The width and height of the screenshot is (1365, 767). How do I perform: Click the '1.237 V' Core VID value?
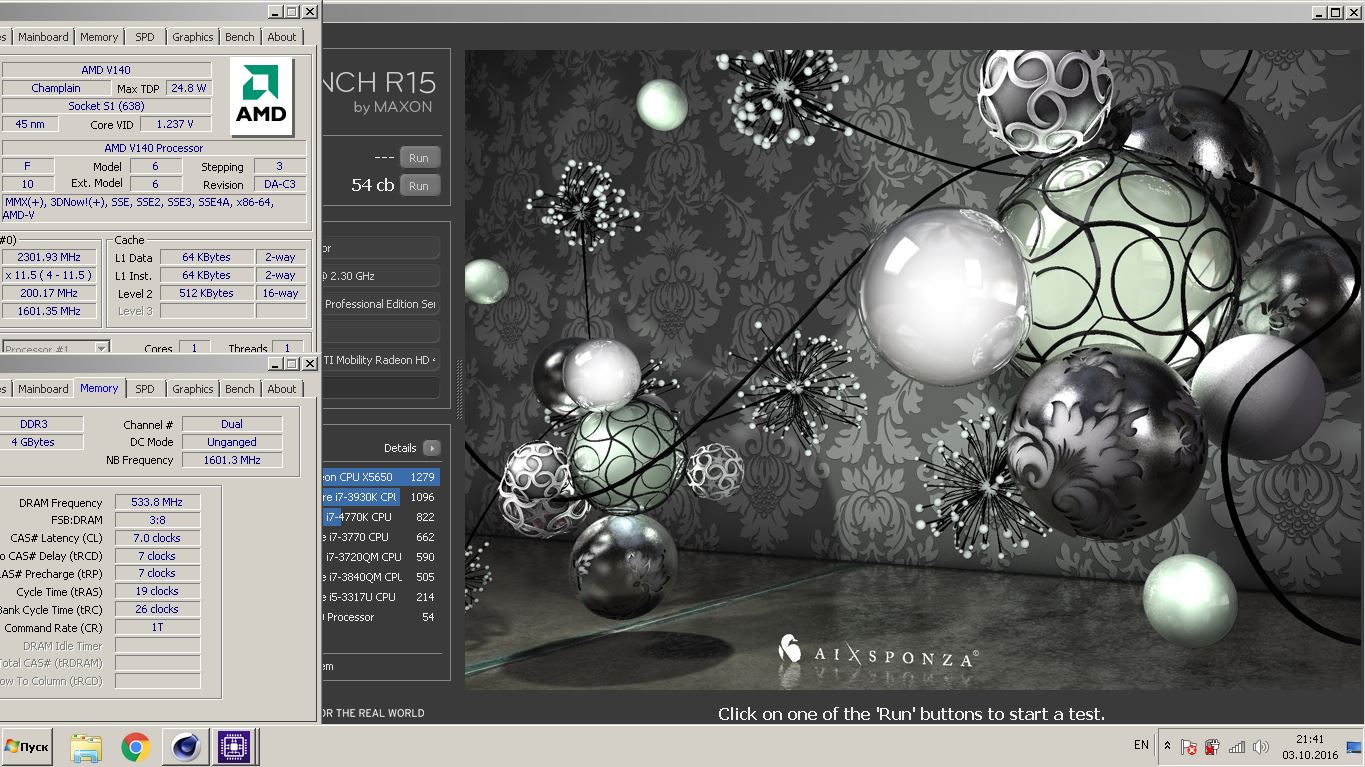(x=175, y=124)
